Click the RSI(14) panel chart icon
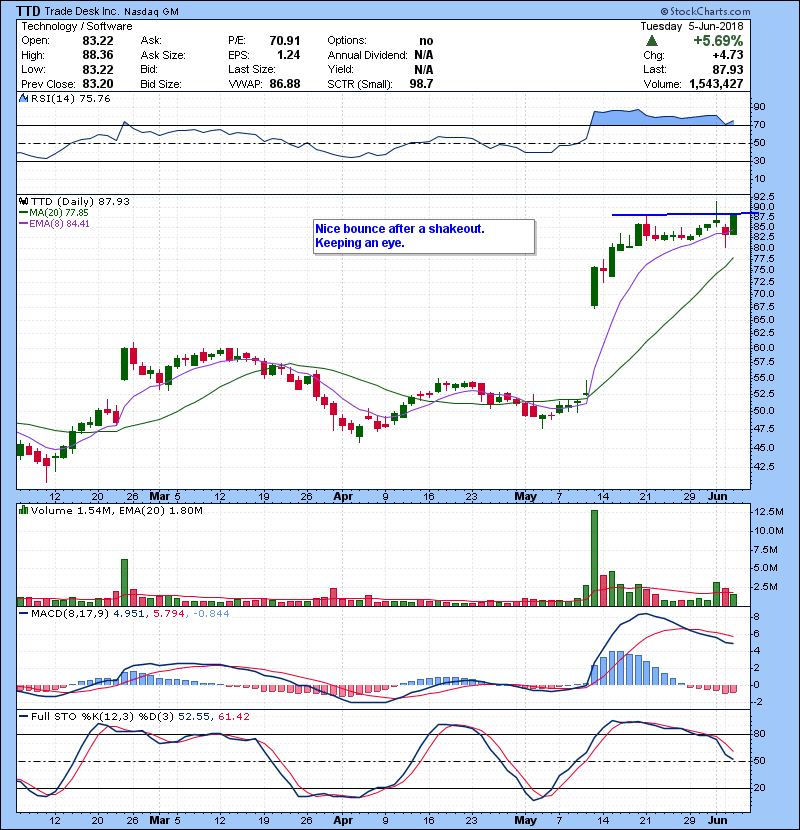The width and height of the screenshot is (800, 830). click(23, 98)
